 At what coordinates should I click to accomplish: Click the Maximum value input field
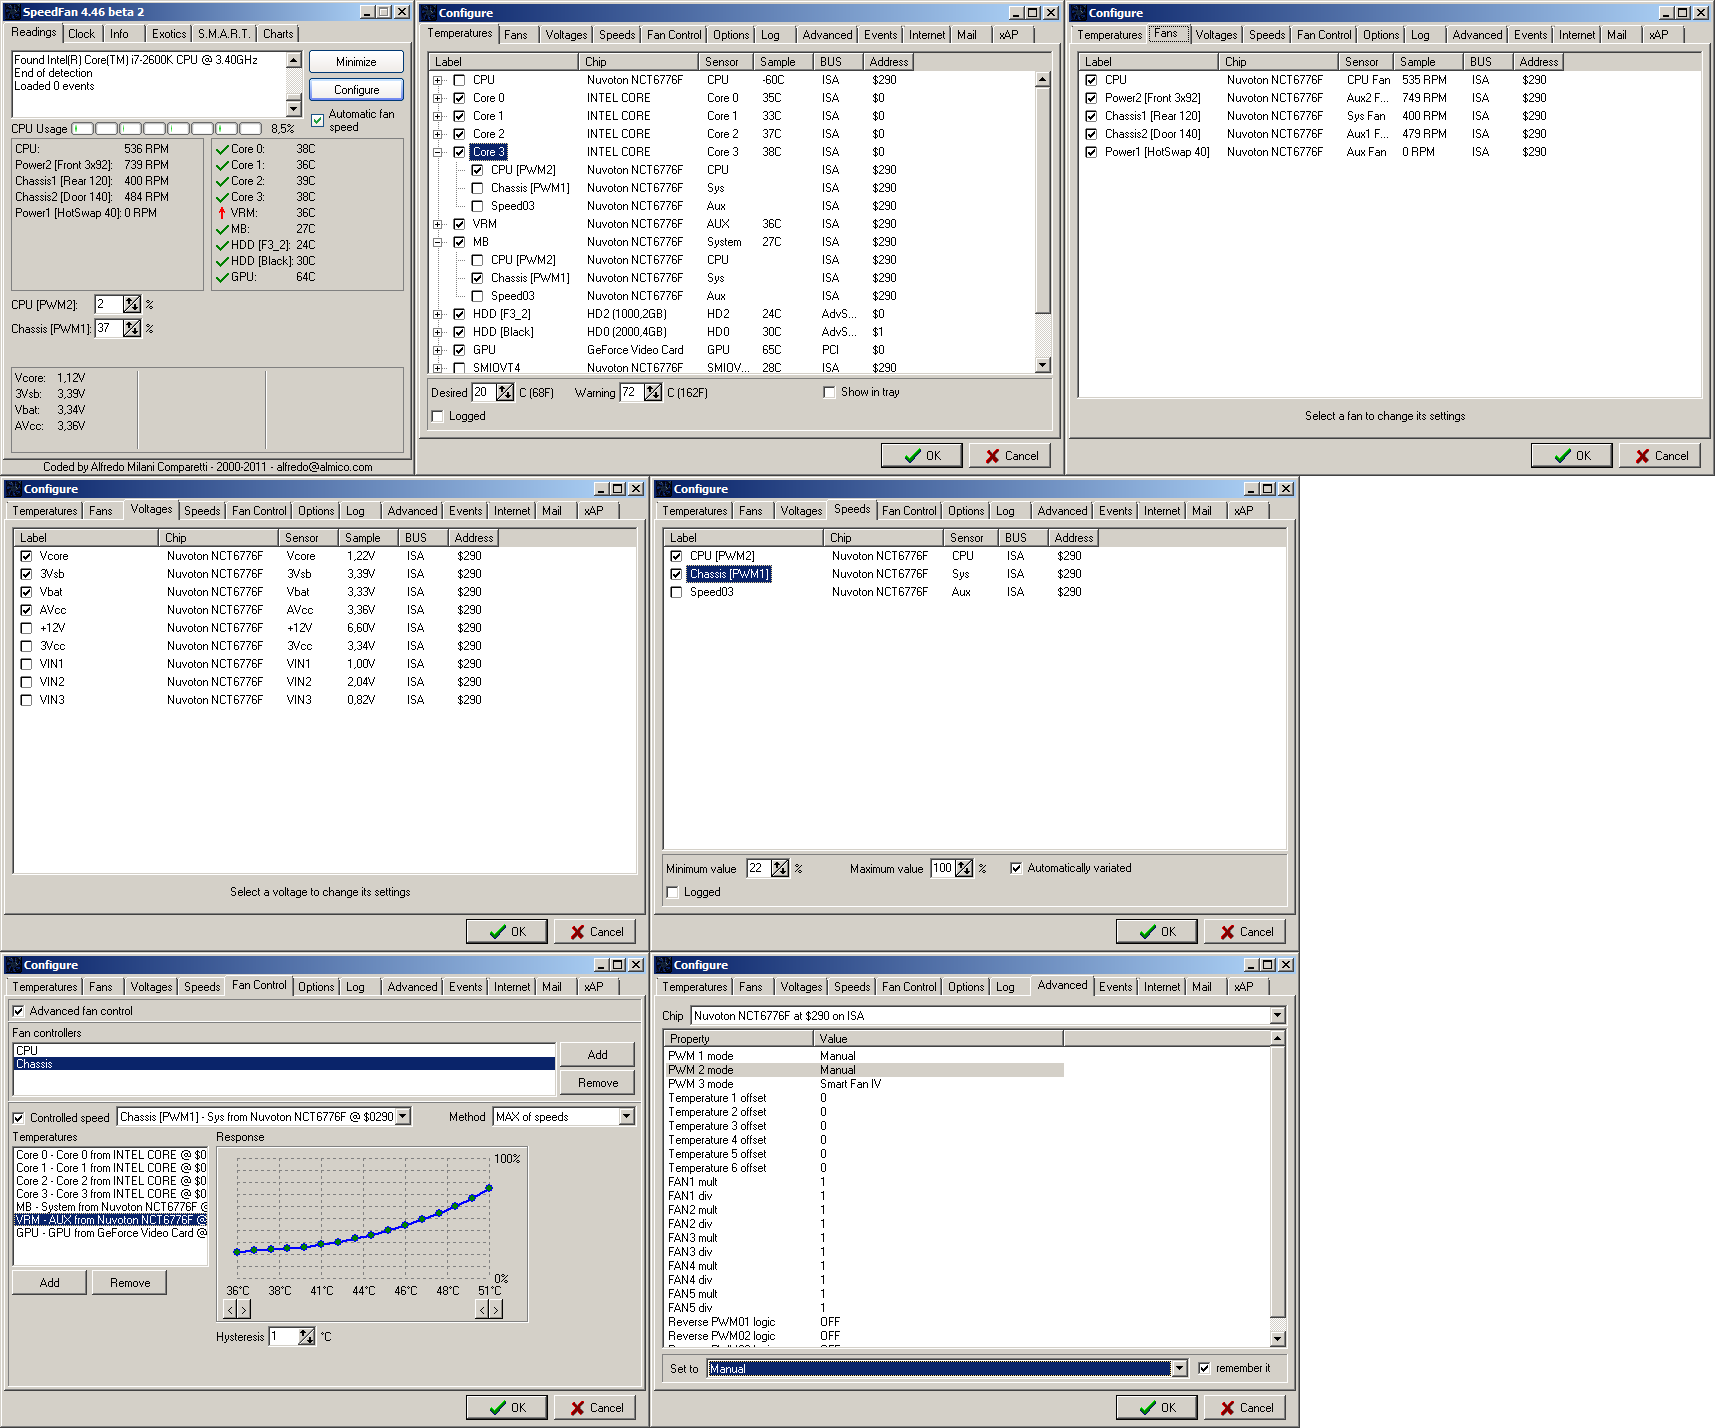coord(943,868)
